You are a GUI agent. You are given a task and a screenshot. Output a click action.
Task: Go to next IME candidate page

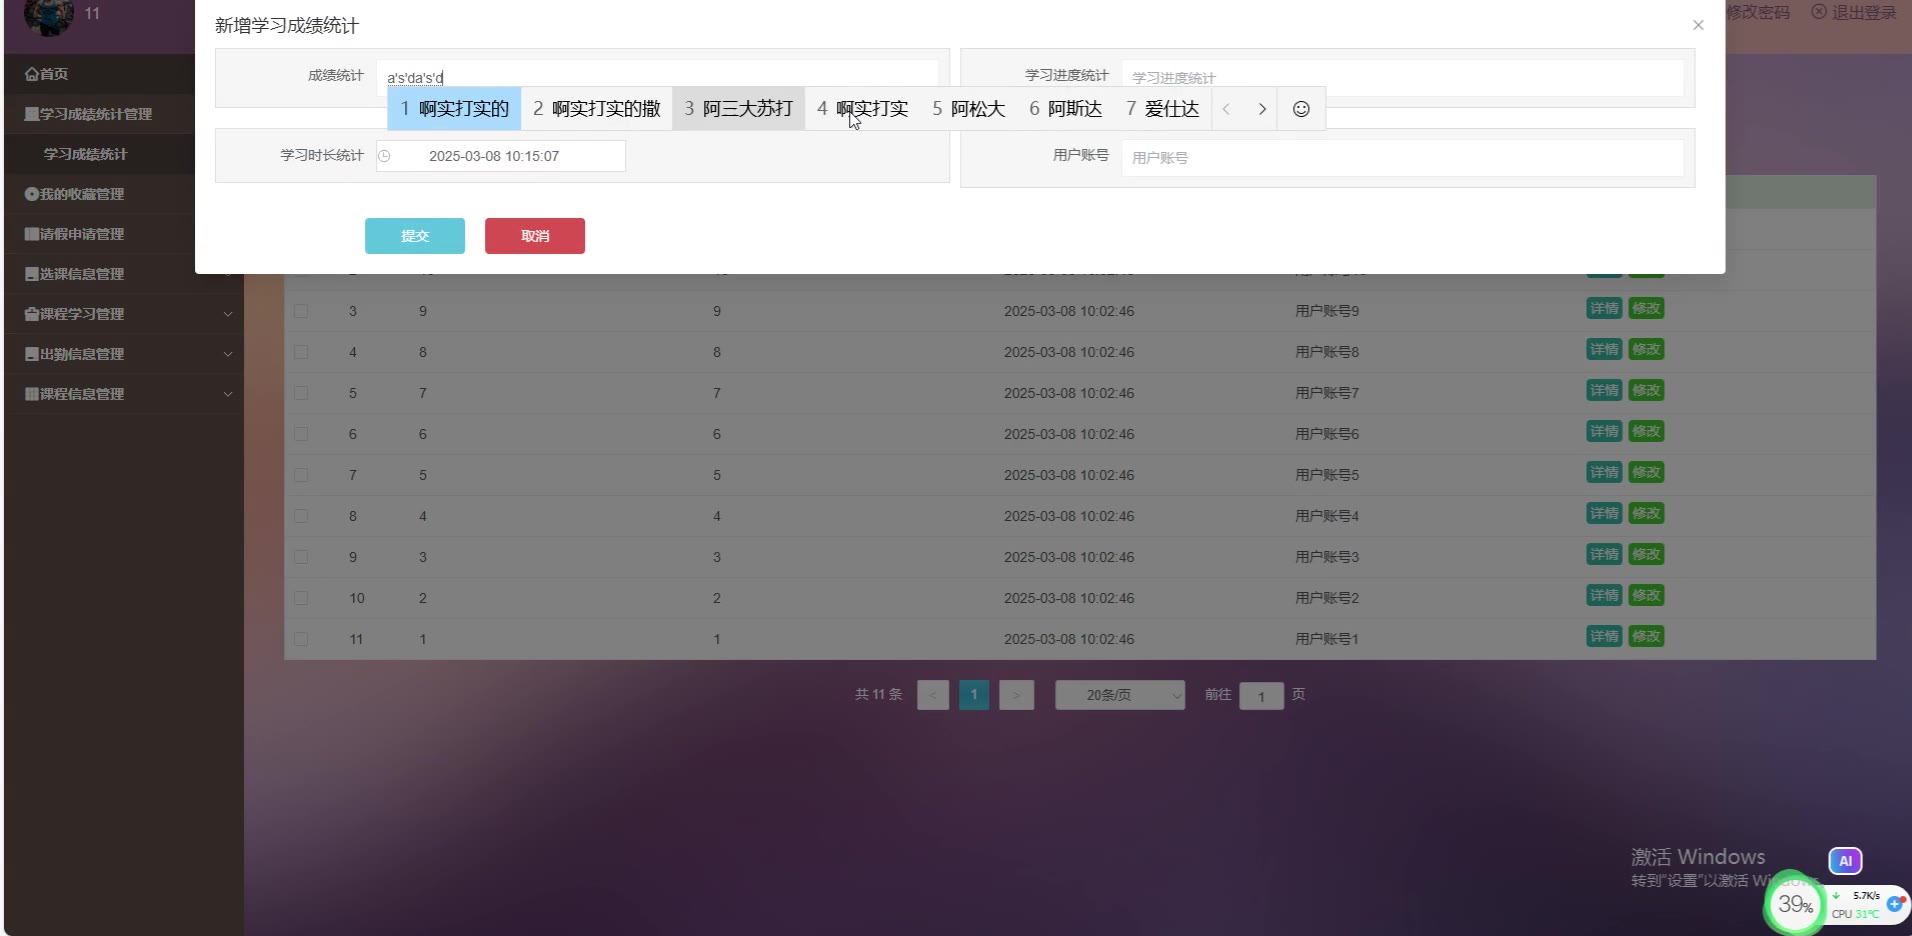click(1262, 109)
